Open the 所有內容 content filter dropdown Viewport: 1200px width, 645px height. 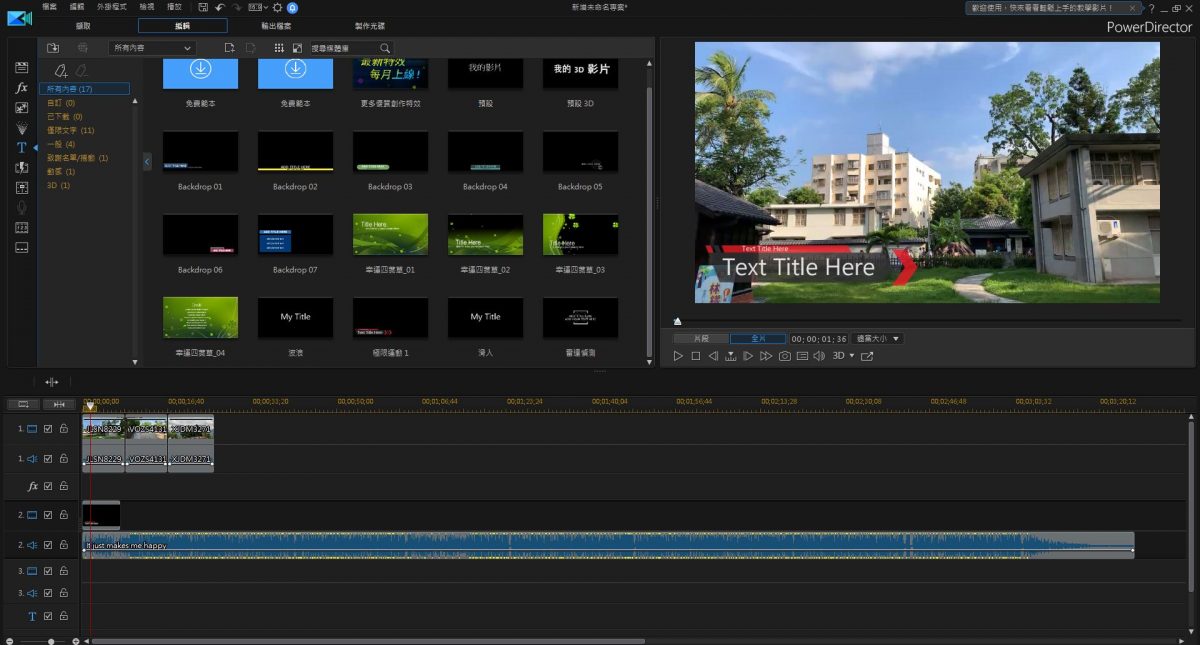click(x=152, y=48)
